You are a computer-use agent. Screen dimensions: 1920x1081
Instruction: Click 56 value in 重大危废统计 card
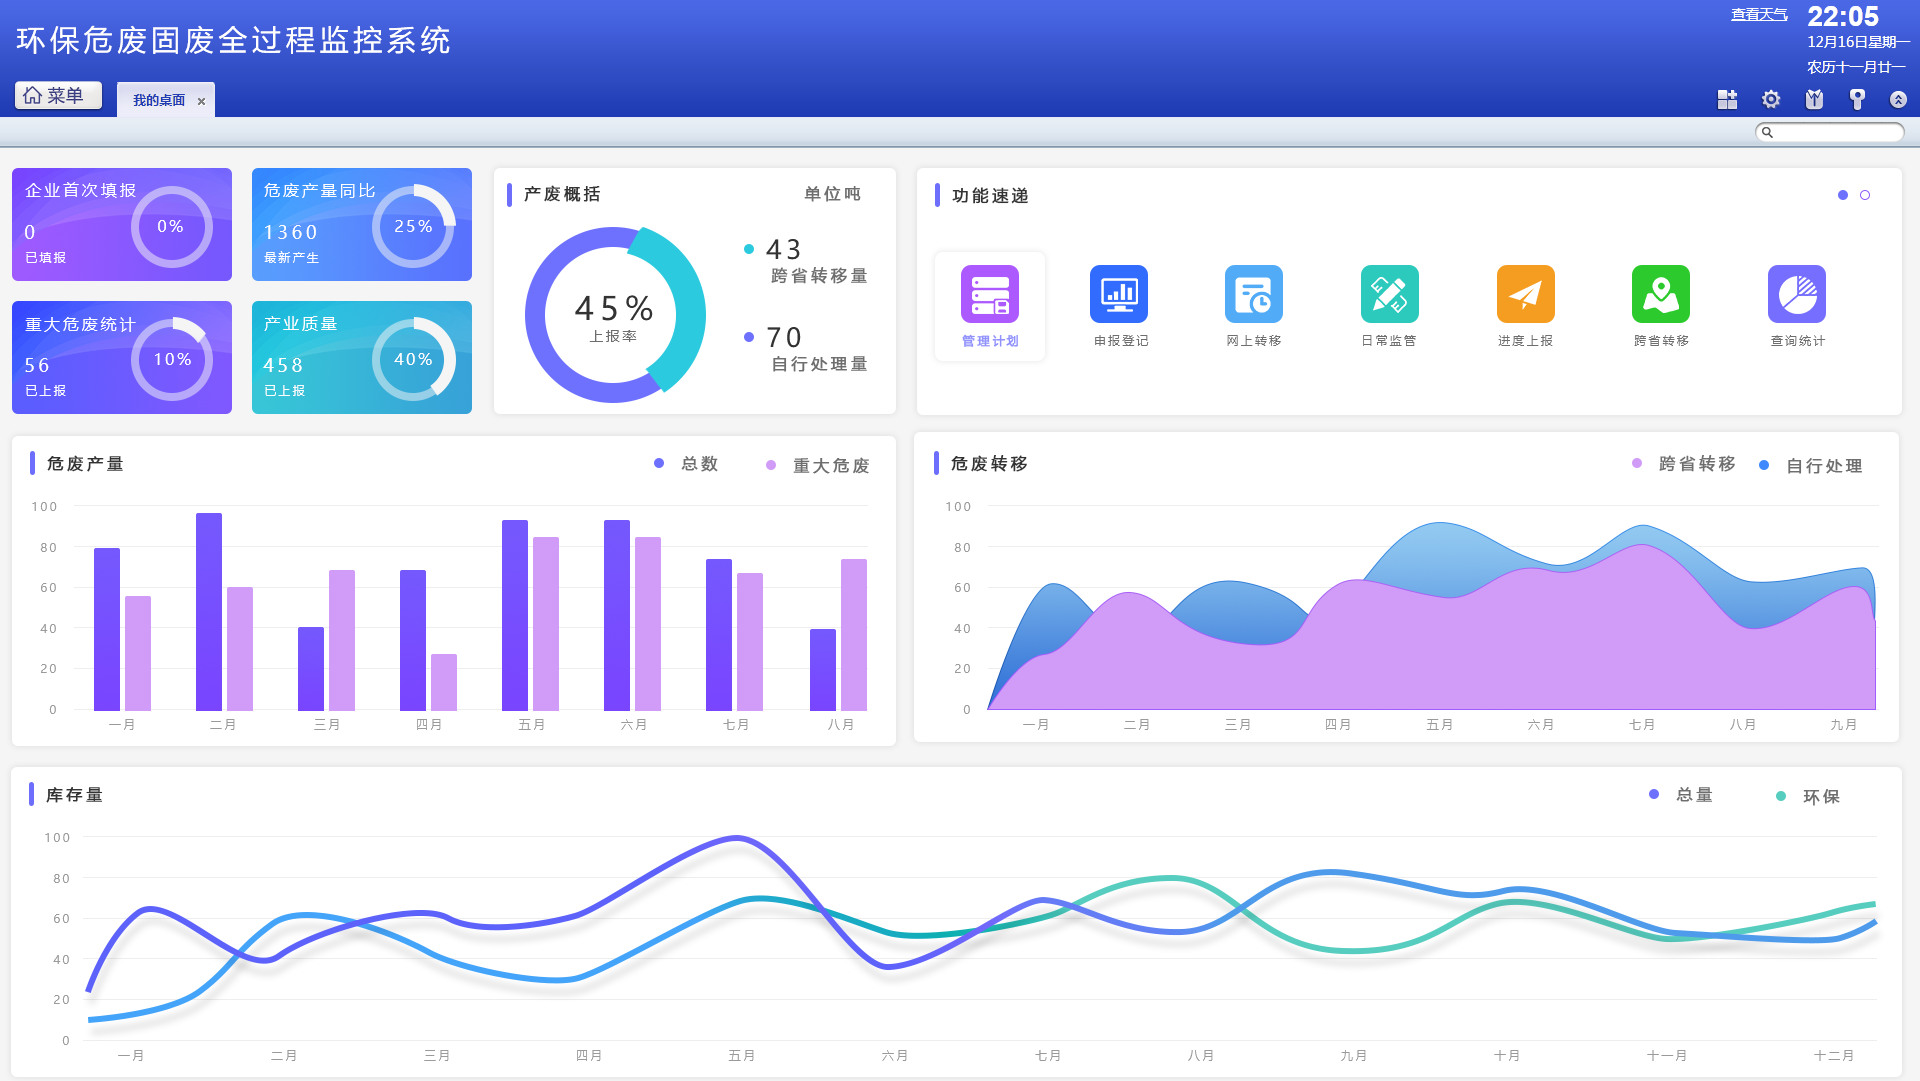pyautogui.click(x=37, y=365)
